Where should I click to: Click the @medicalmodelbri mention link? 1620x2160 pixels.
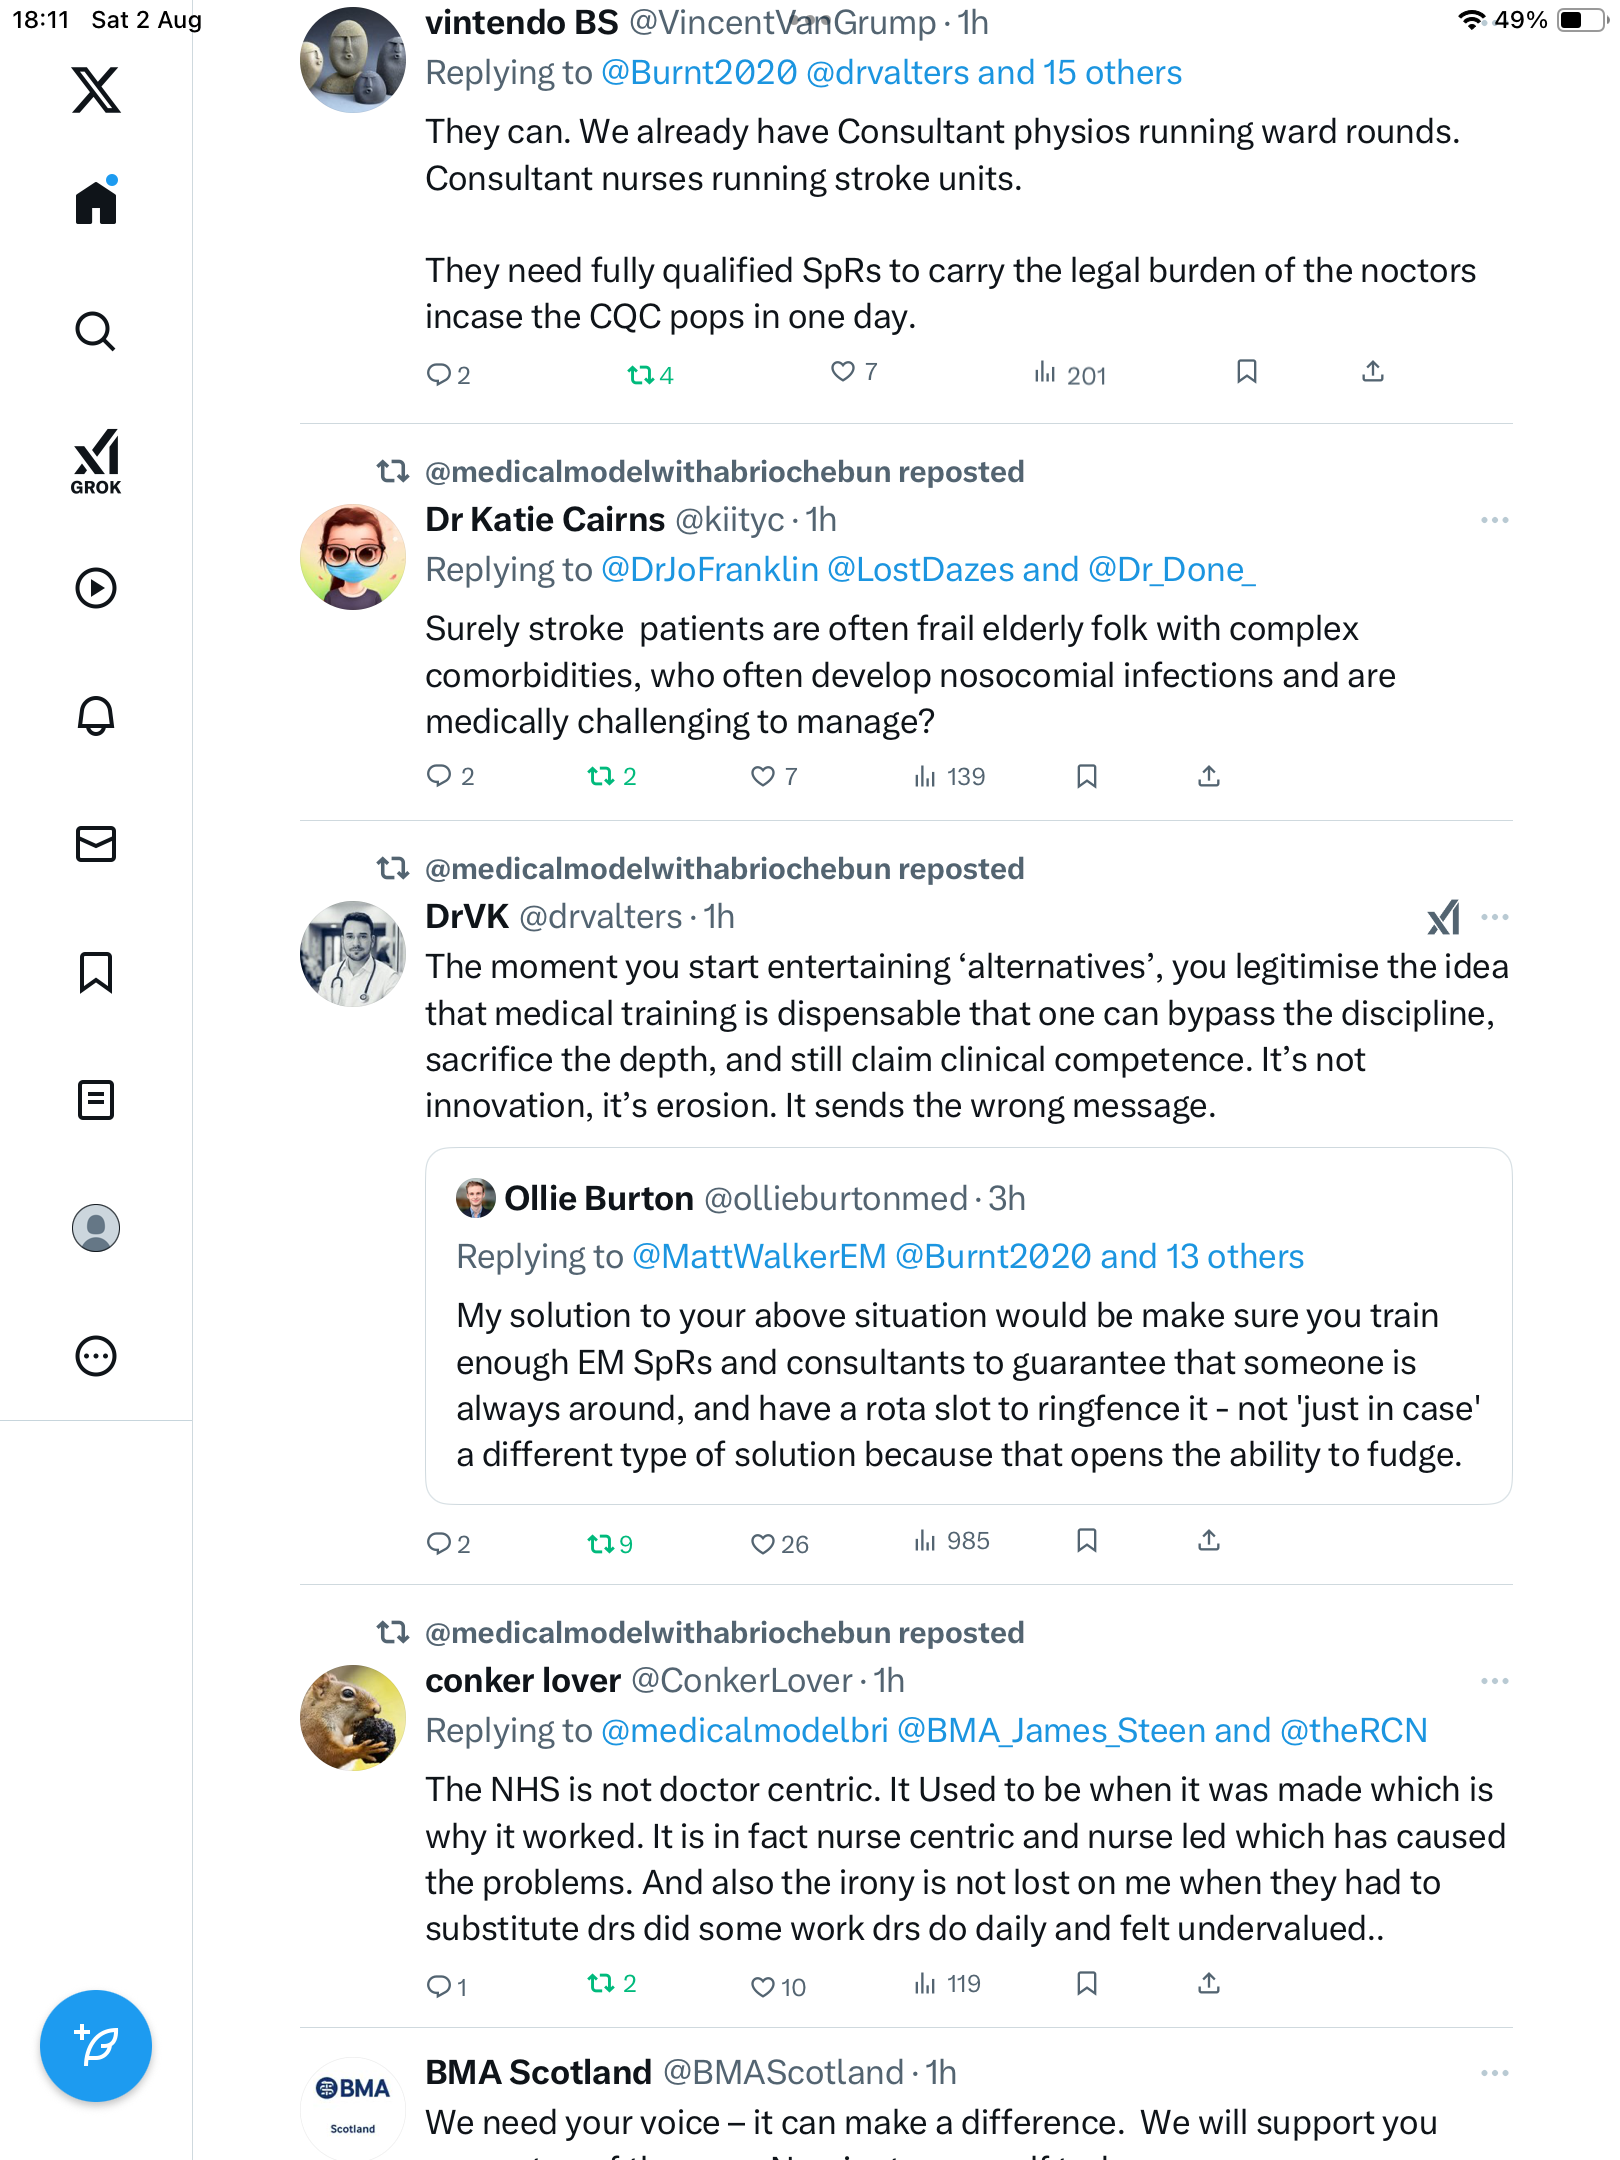point(744,1731)
